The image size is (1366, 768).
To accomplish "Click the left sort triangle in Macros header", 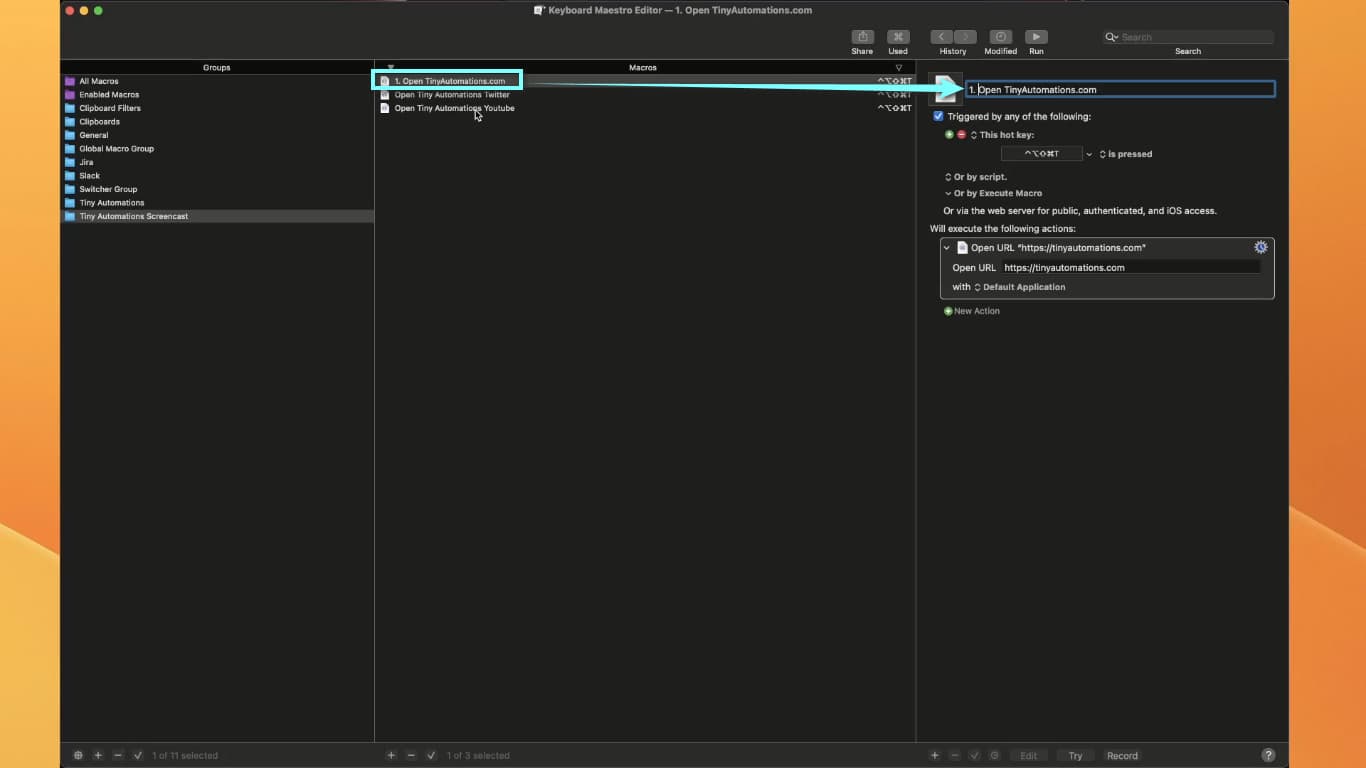I will (x=391, y=68).
